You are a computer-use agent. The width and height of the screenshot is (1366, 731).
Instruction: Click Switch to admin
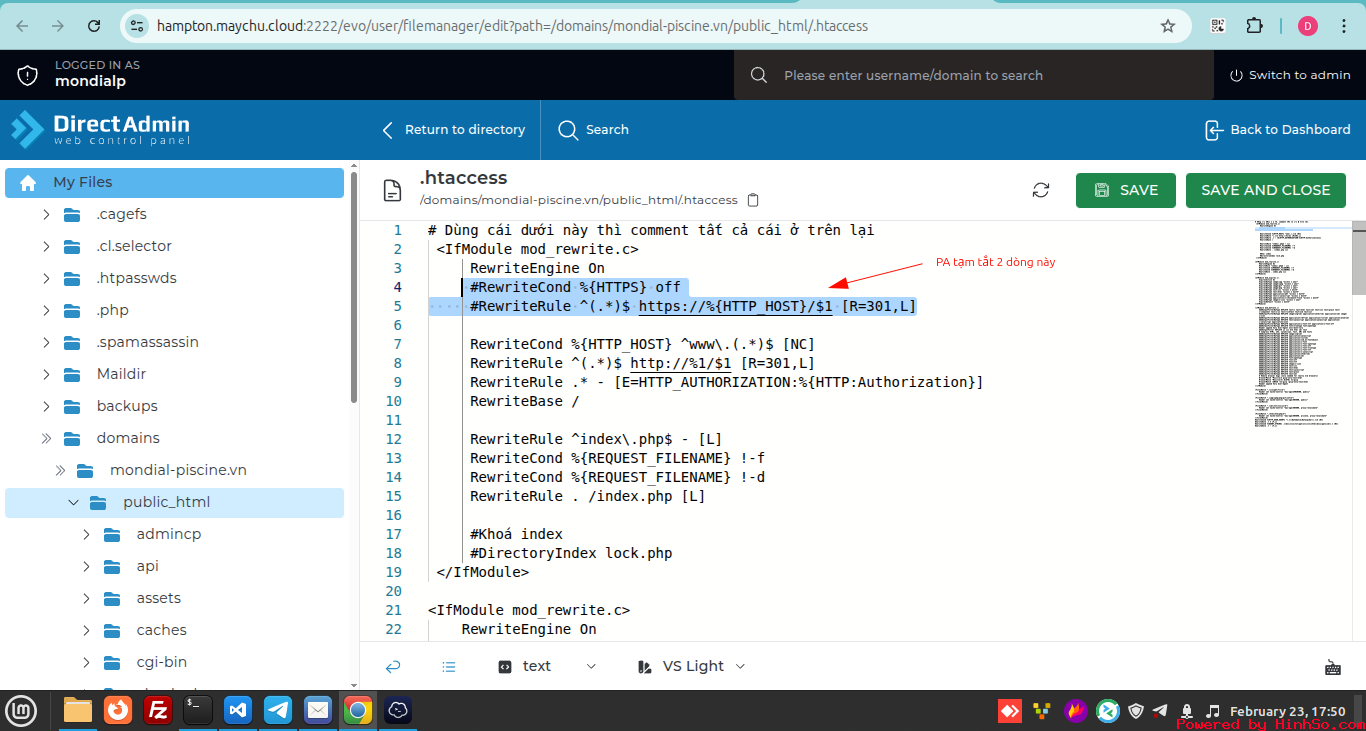pos(1289,75)
